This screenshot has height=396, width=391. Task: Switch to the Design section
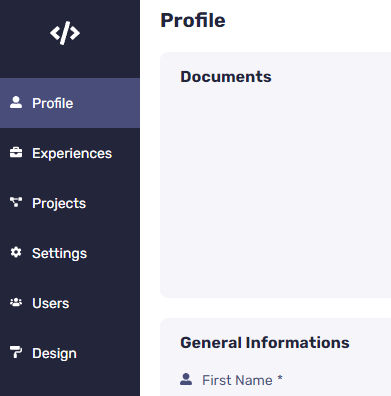(70, 353)
